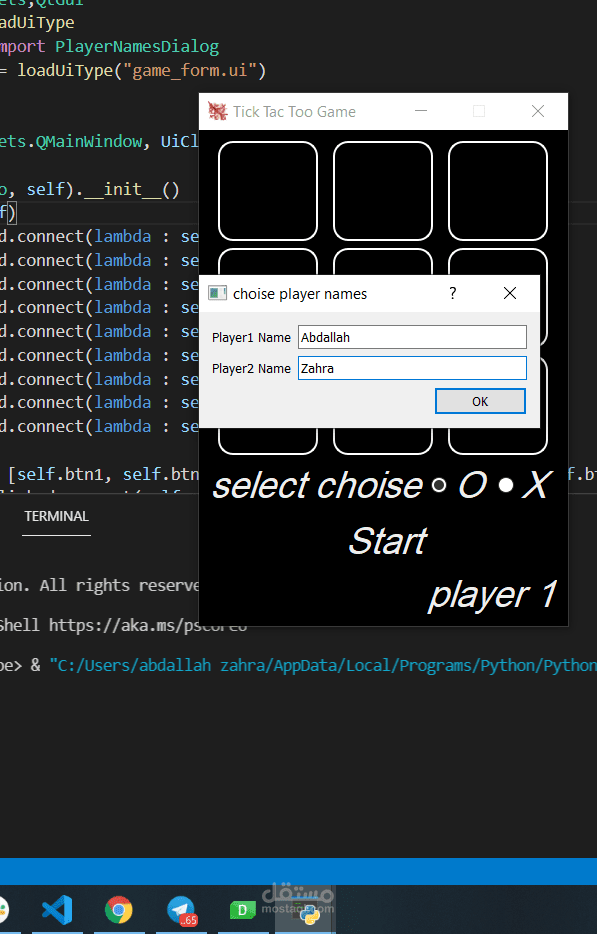Viewport: 597px width, 934px height.
Task: Click into the Player2 Name field
Action: (x=412, y=368)
